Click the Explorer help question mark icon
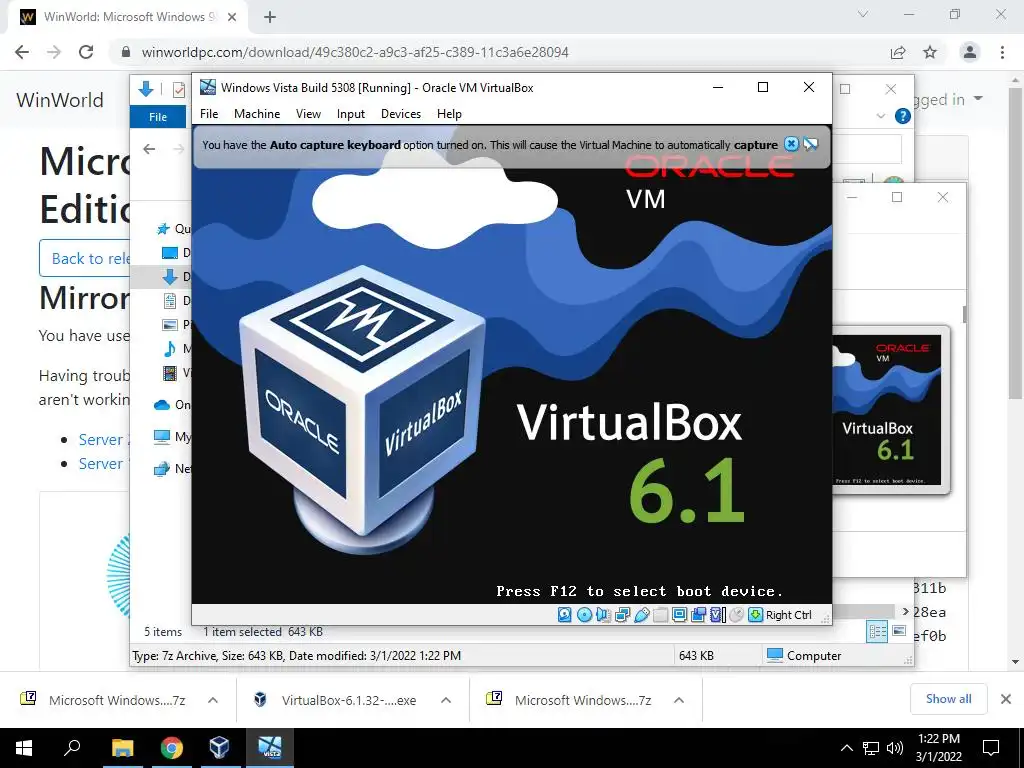Viewport: 1024px width, 768px height. (x=903, y=116)
